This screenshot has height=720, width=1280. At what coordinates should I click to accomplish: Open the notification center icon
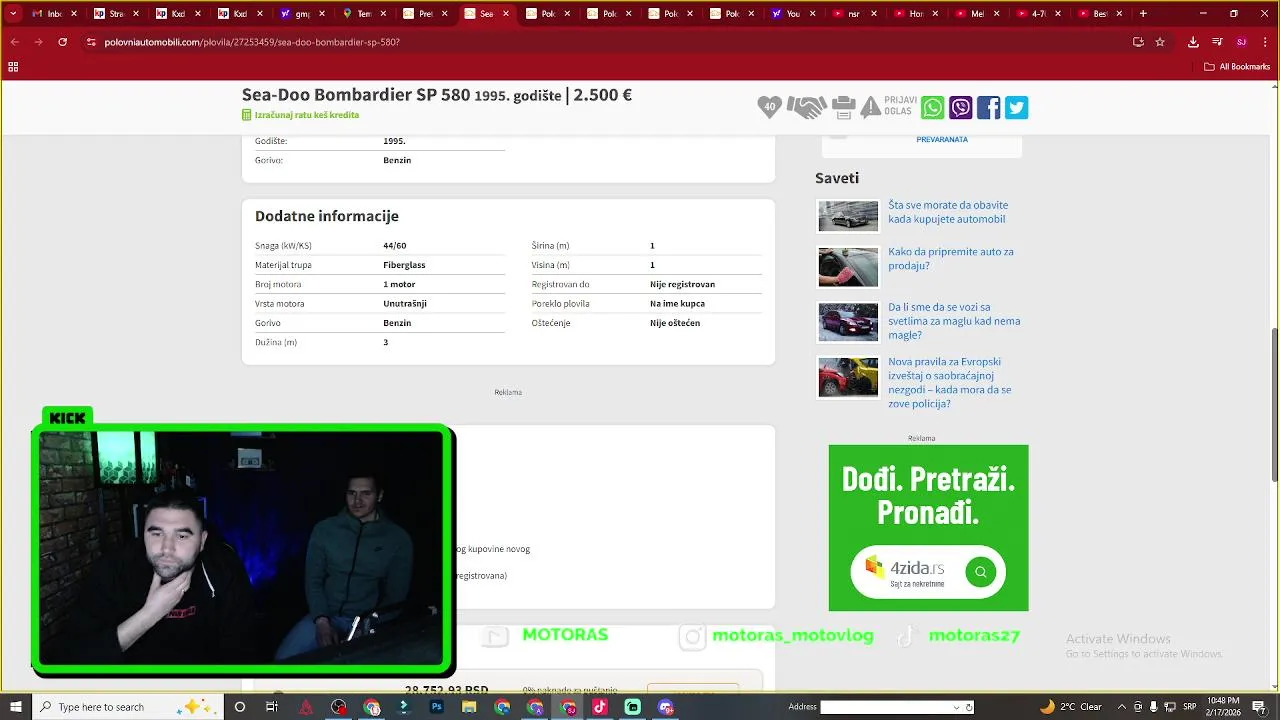click(x=1261, y=707)
